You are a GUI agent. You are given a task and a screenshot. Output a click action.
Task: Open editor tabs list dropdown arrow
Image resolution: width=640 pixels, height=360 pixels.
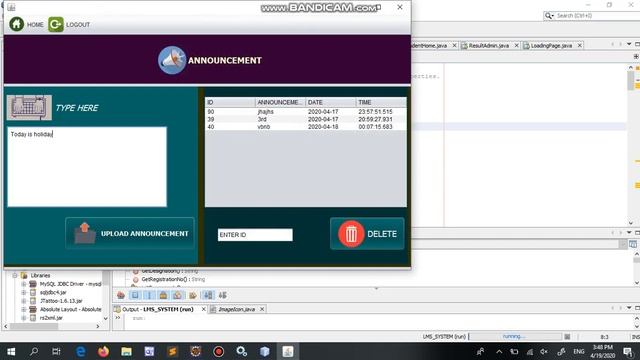click(x=629, y=44)
